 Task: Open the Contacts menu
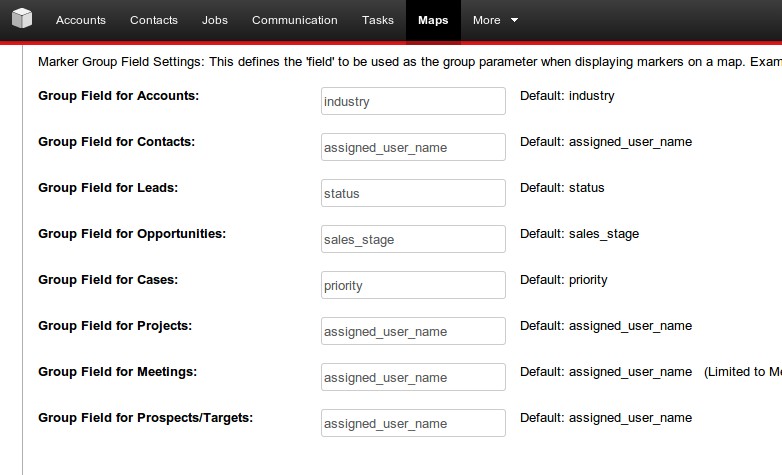(x=154, y=20)
